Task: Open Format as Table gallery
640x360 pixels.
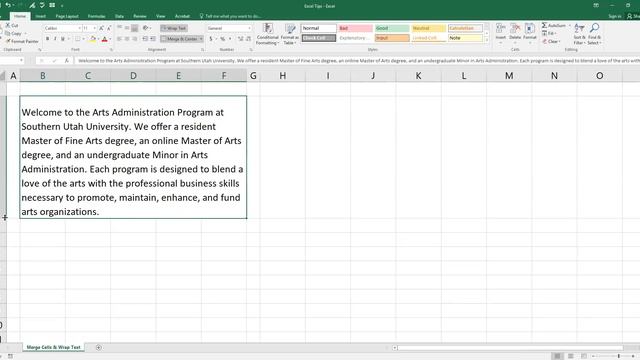Action: (x=290, y=34)
